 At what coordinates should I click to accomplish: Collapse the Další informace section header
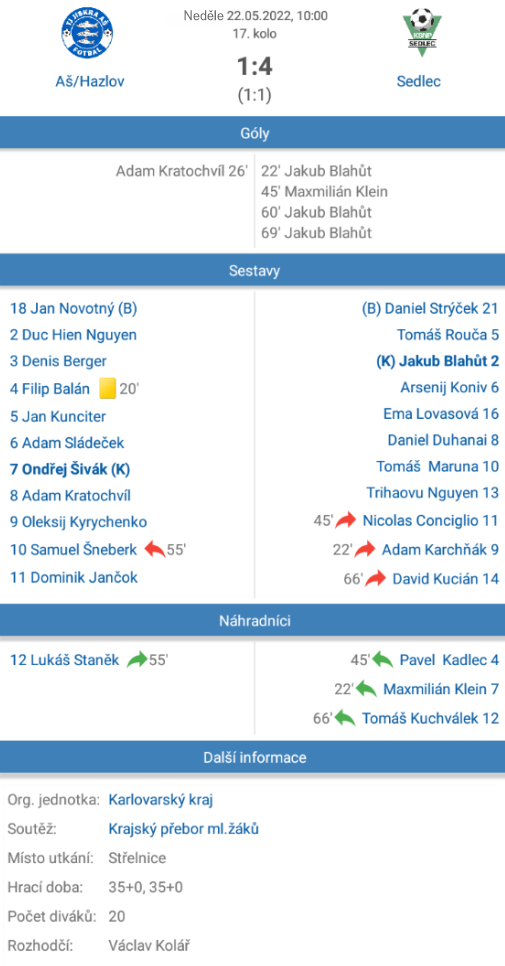pos(252,757)
